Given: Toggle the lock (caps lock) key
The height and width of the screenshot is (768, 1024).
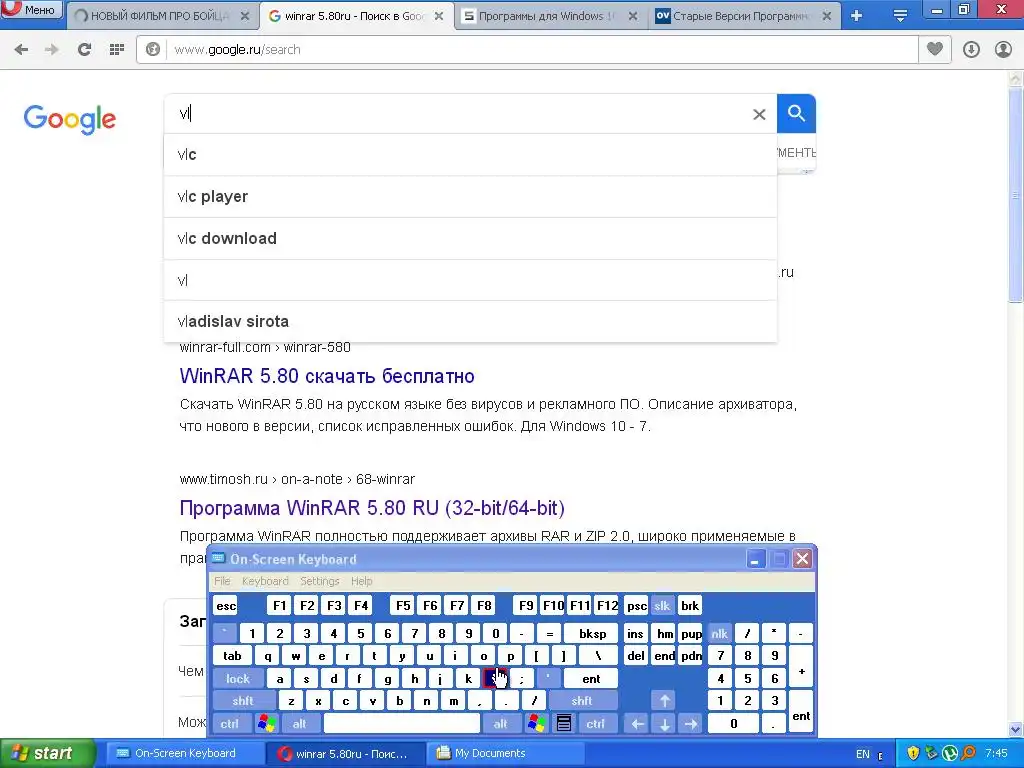Looking at the screenshot, I should coord(238,679).
